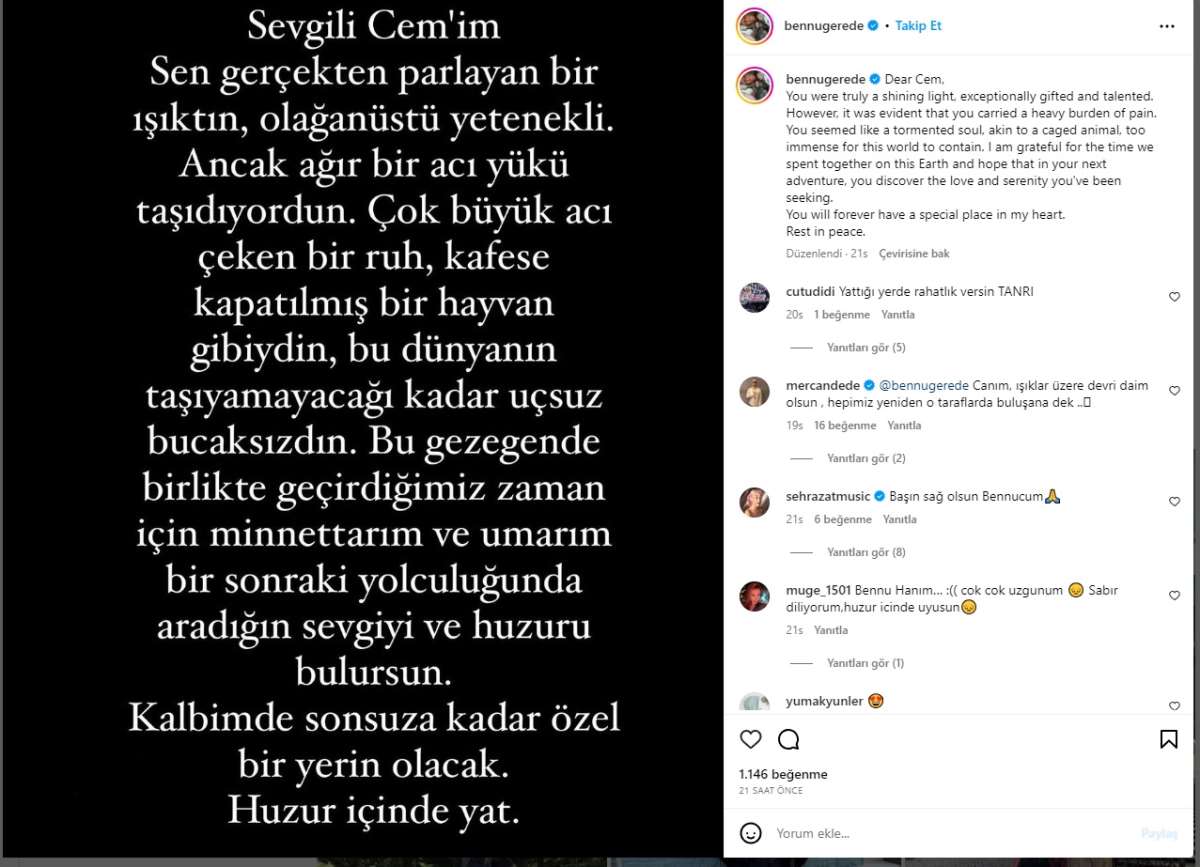Viewport: 1200px width, 867px height.
Task: Reply to cutudidi's comment via Yanıtla
Action: tap(898, 315)
